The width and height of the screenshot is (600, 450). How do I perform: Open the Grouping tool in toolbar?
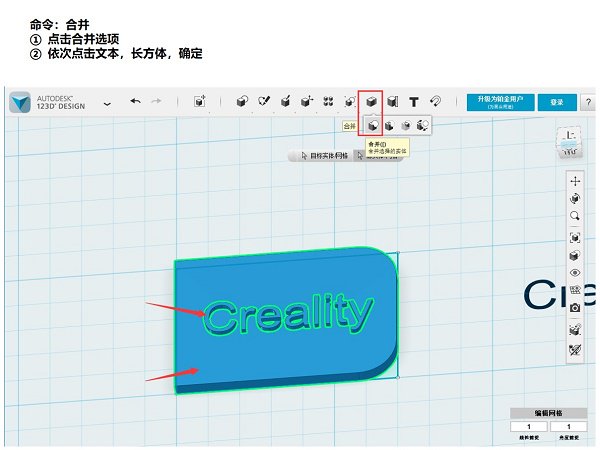click(350, 101)
